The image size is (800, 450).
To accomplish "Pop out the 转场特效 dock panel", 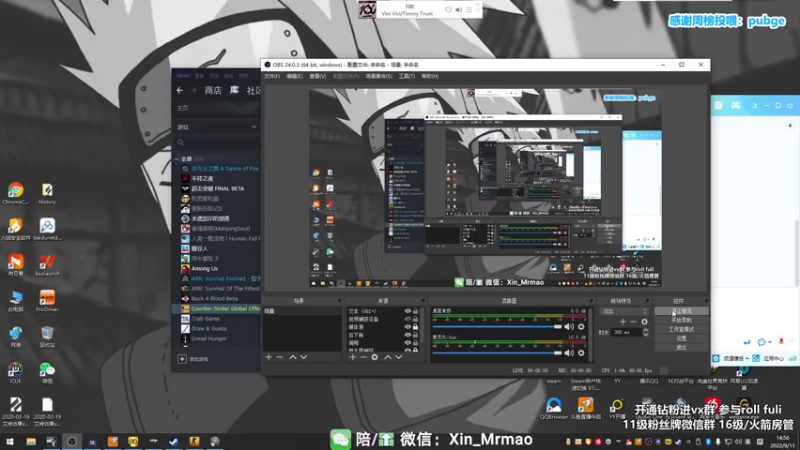I will (647, 301).
